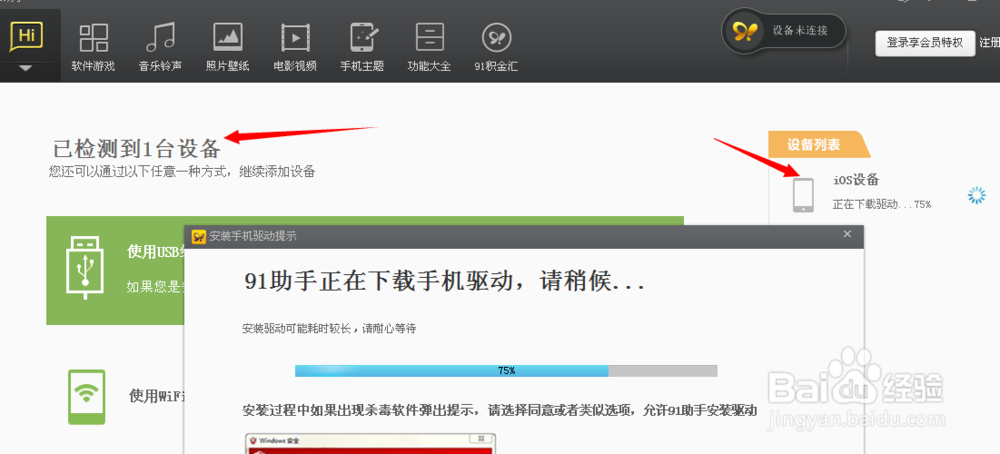
Task: Click the 91助手正在下载手机驱动 dialog heading
Action: point(445,281)
